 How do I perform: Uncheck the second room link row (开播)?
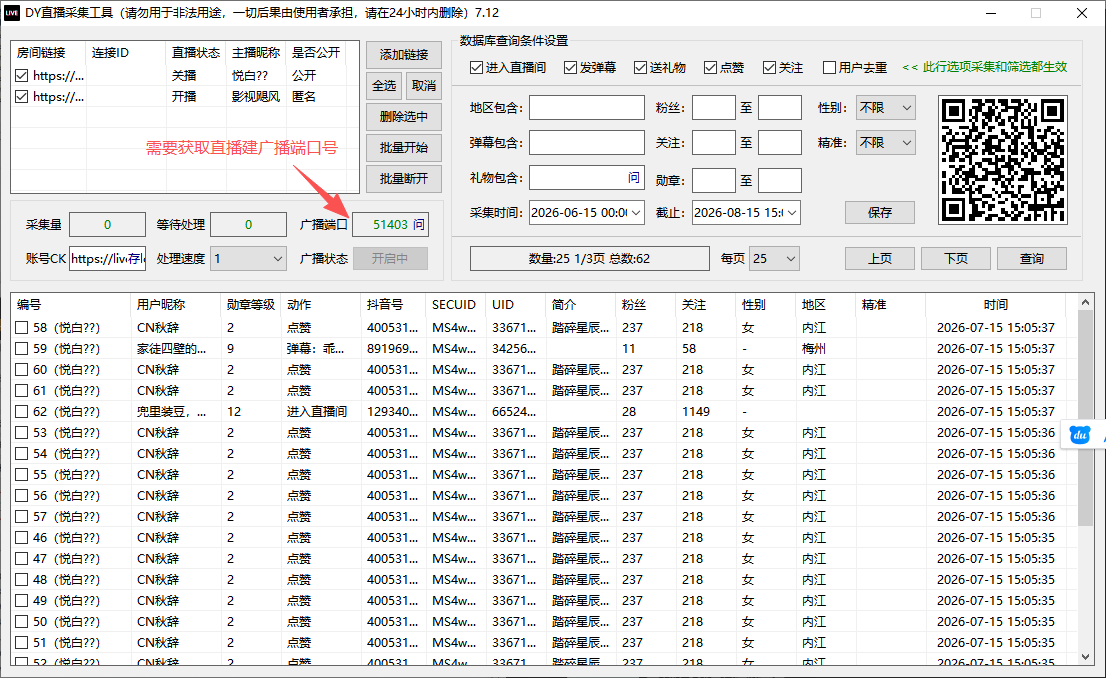(22, 97)
